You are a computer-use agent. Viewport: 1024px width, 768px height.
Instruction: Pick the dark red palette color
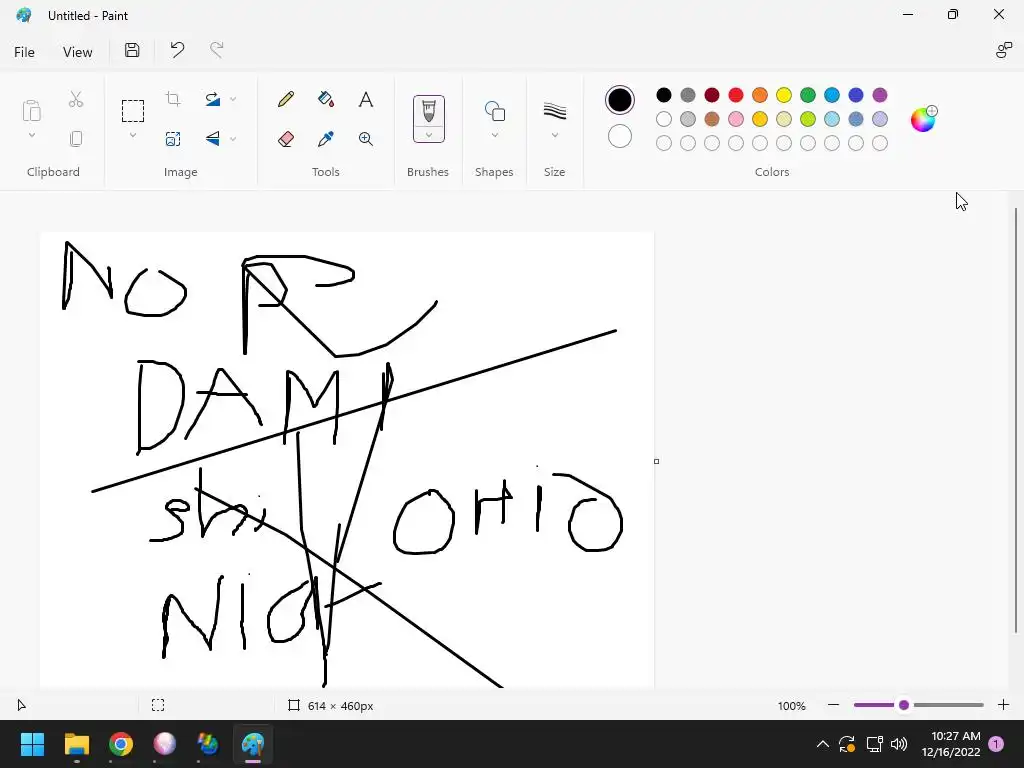(712, 95)
